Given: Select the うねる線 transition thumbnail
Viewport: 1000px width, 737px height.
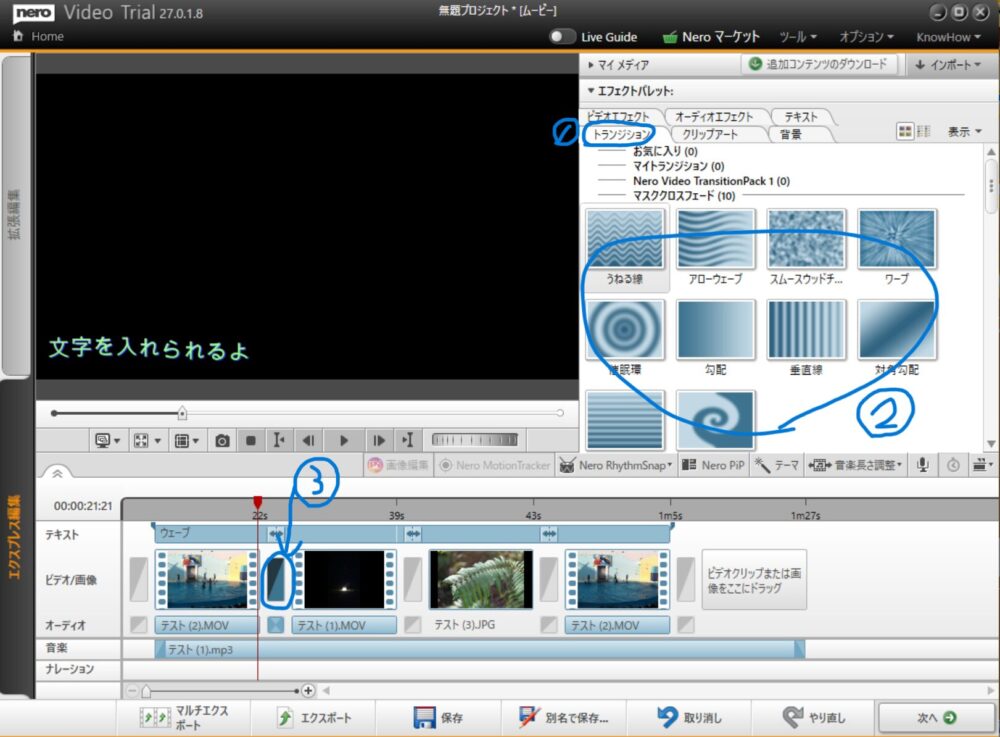Looking at the screenshot, I should (625, 238).
